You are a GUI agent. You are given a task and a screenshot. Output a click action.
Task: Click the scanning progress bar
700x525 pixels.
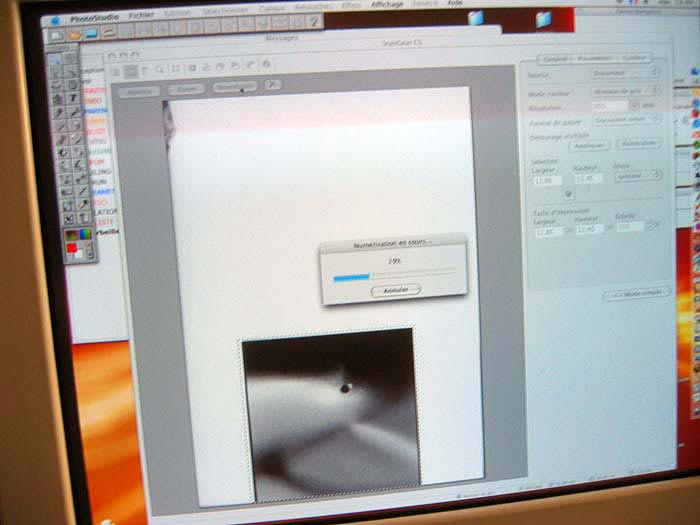[395, 275]
